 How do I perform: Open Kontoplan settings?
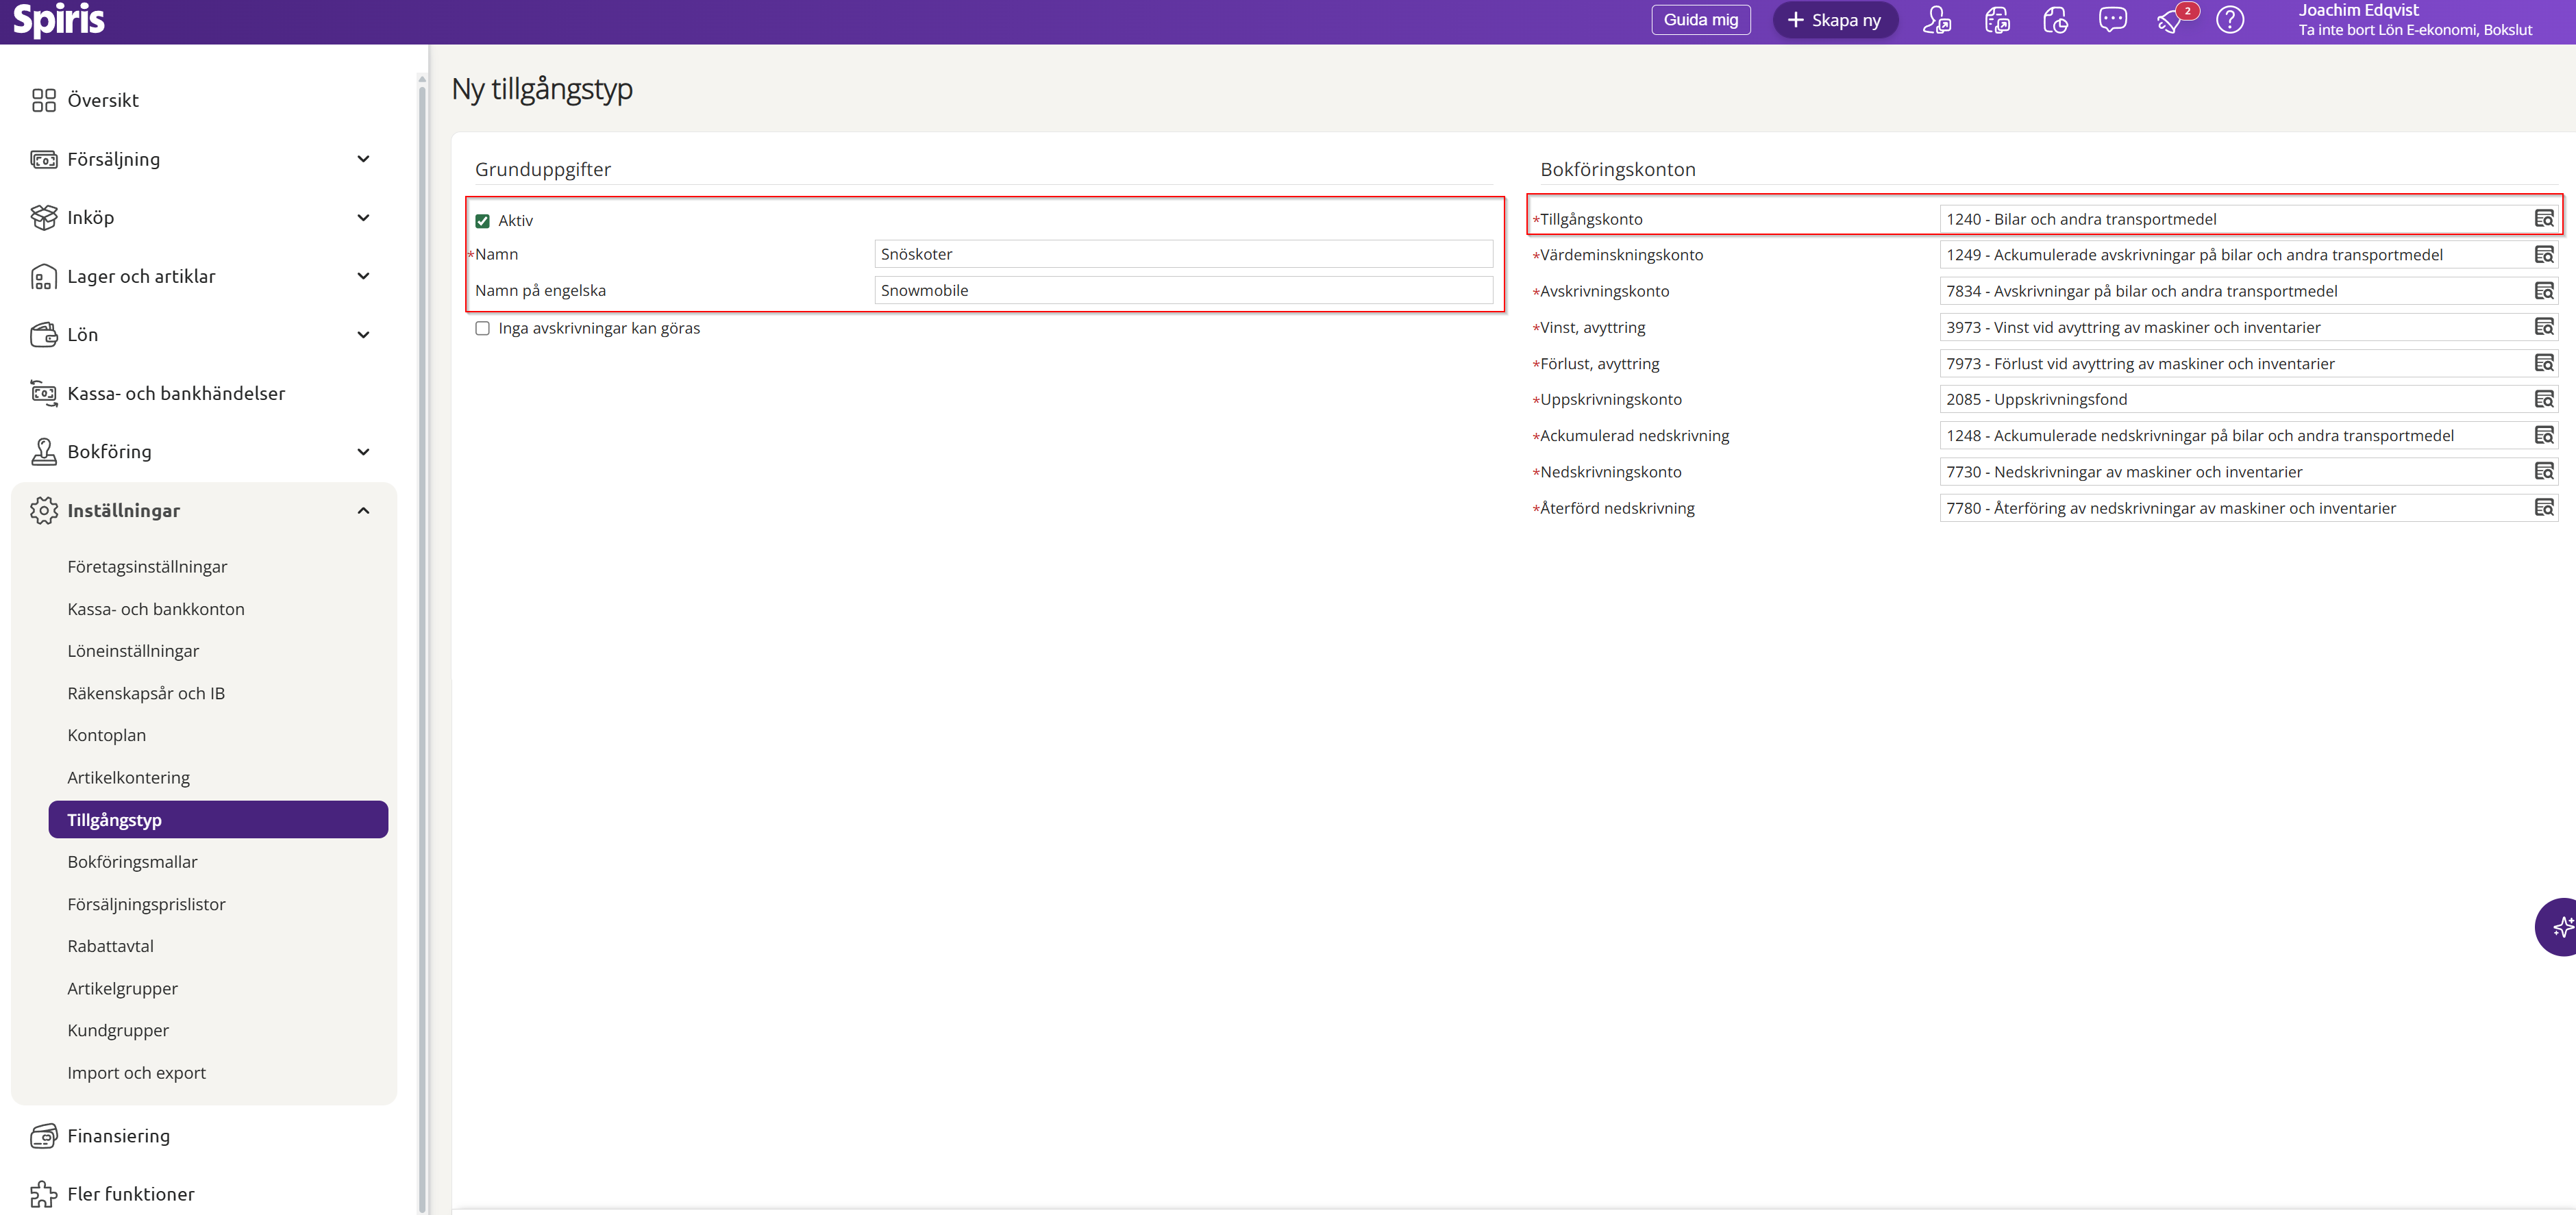click(106, 735)
